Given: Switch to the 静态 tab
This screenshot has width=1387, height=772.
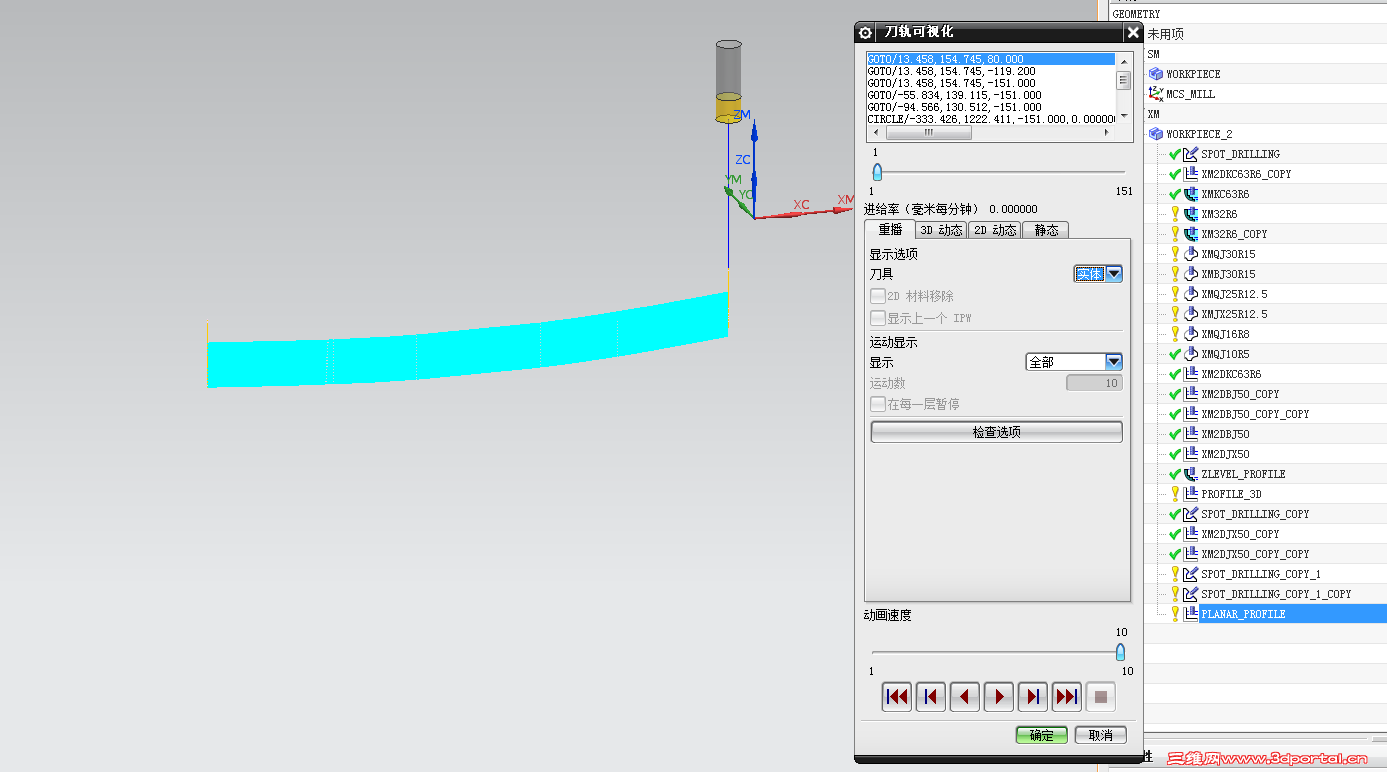Looking at the screenshot, I should 1045,229.
